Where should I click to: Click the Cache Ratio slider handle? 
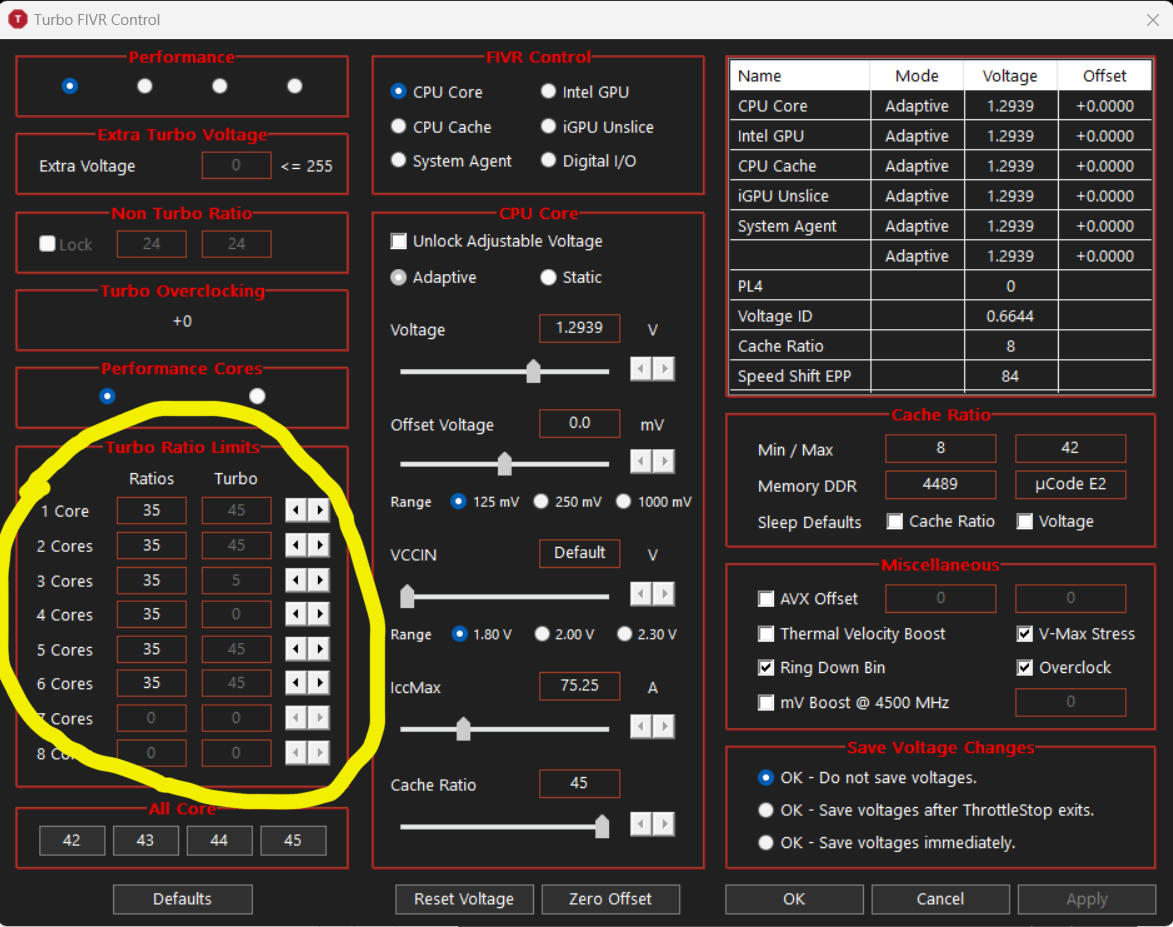pyautogui.click(x=601, y=826)
